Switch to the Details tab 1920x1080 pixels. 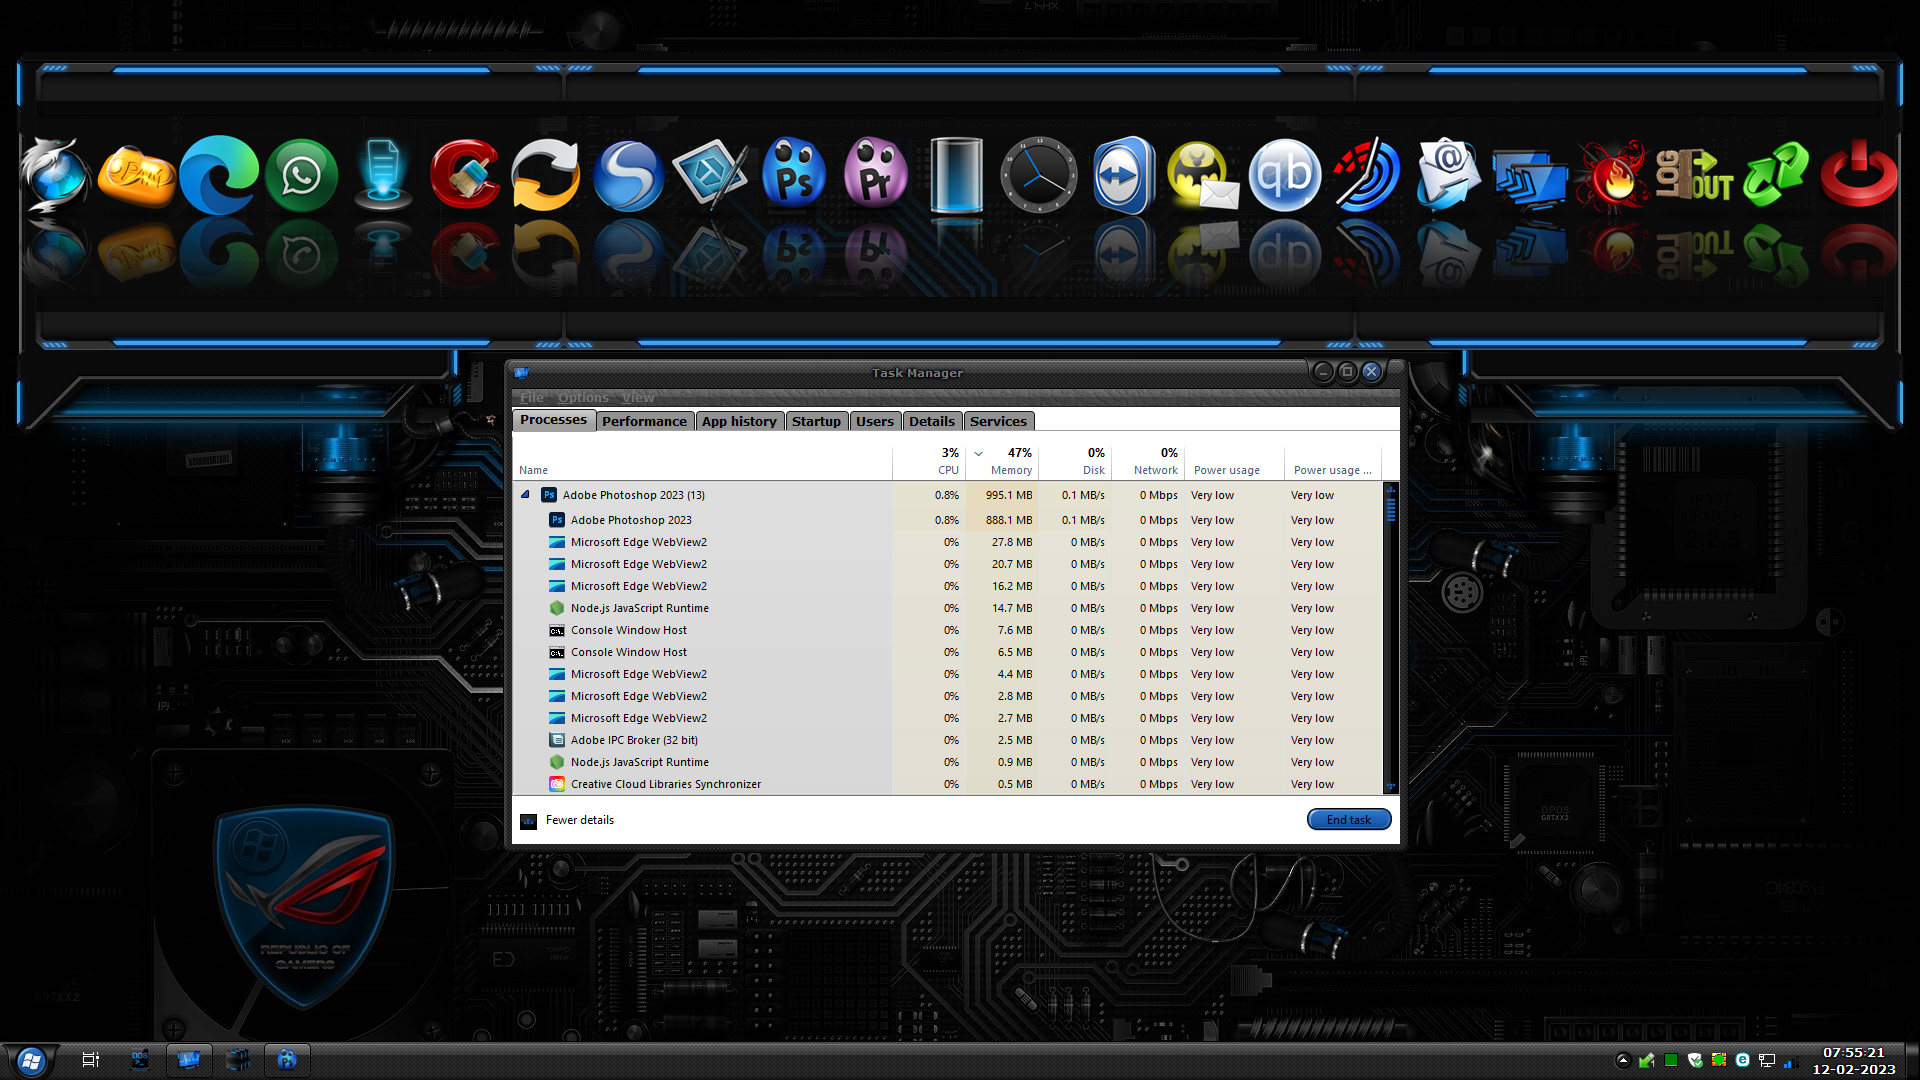point(932,421)
